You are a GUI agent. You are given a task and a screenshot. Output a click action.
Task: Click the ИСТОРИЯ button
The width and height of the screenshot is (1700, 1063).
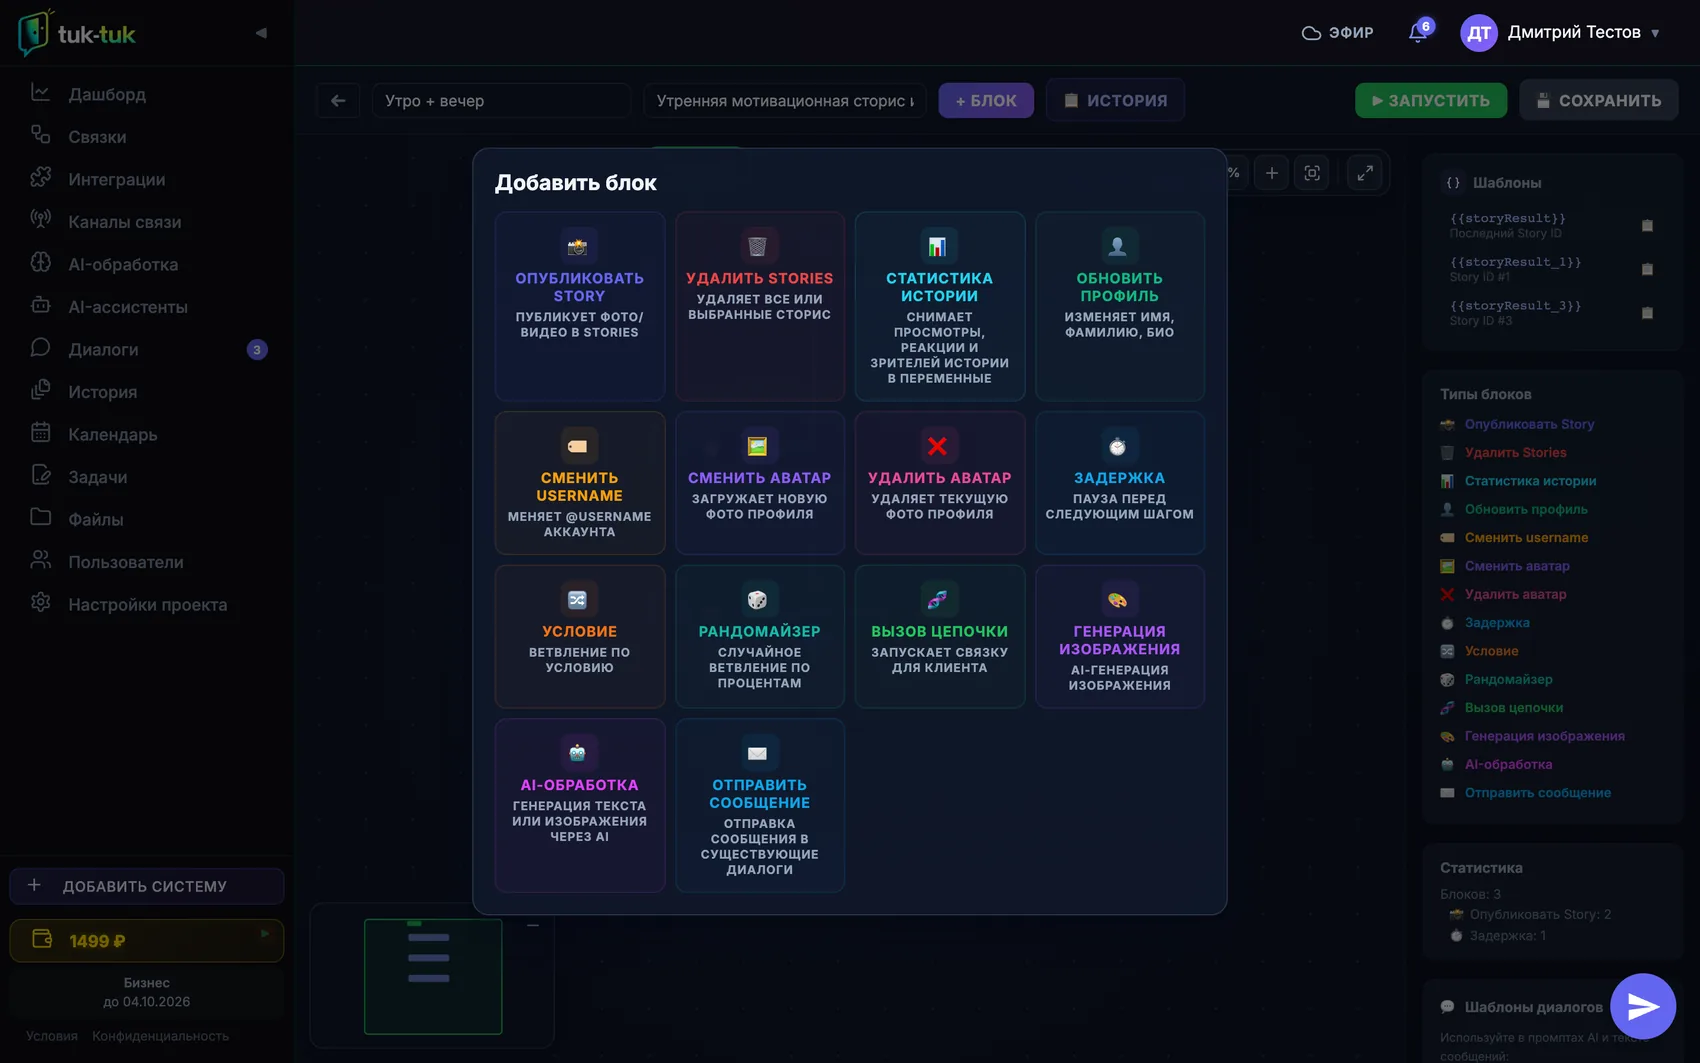coord(1115,100)
